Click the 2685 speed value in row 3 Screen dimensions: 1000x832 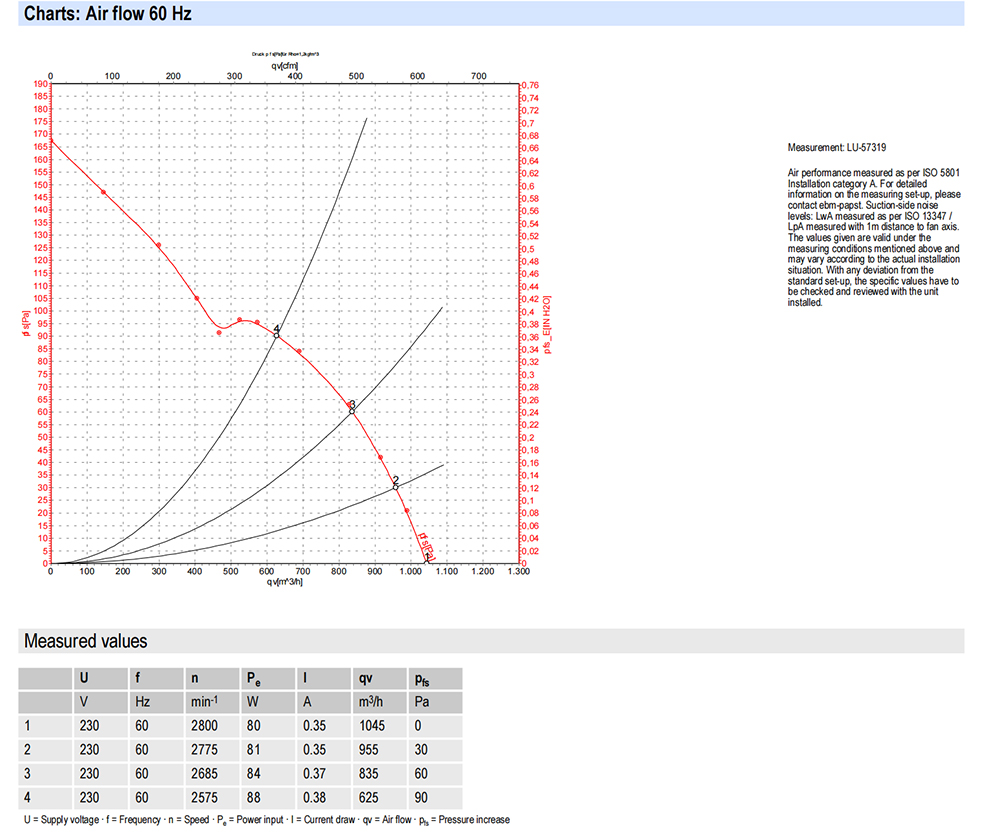coord(204,773)
